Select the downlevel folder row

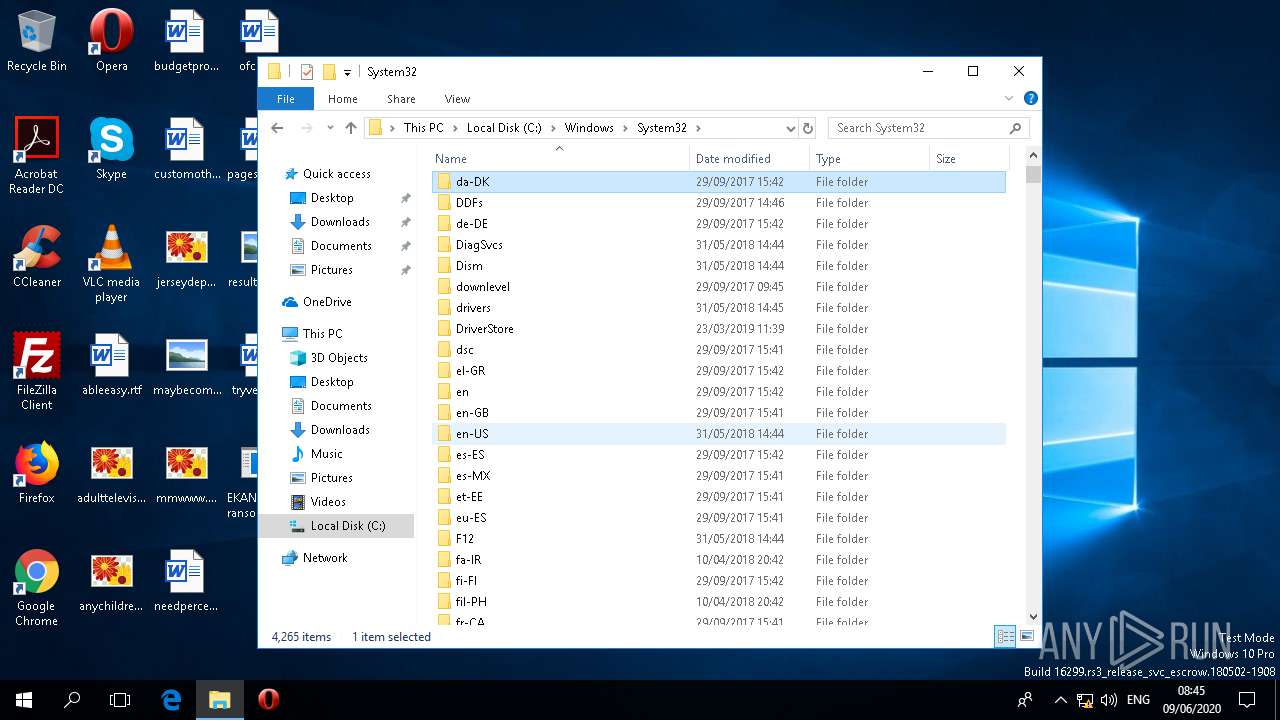click(719, 287)
